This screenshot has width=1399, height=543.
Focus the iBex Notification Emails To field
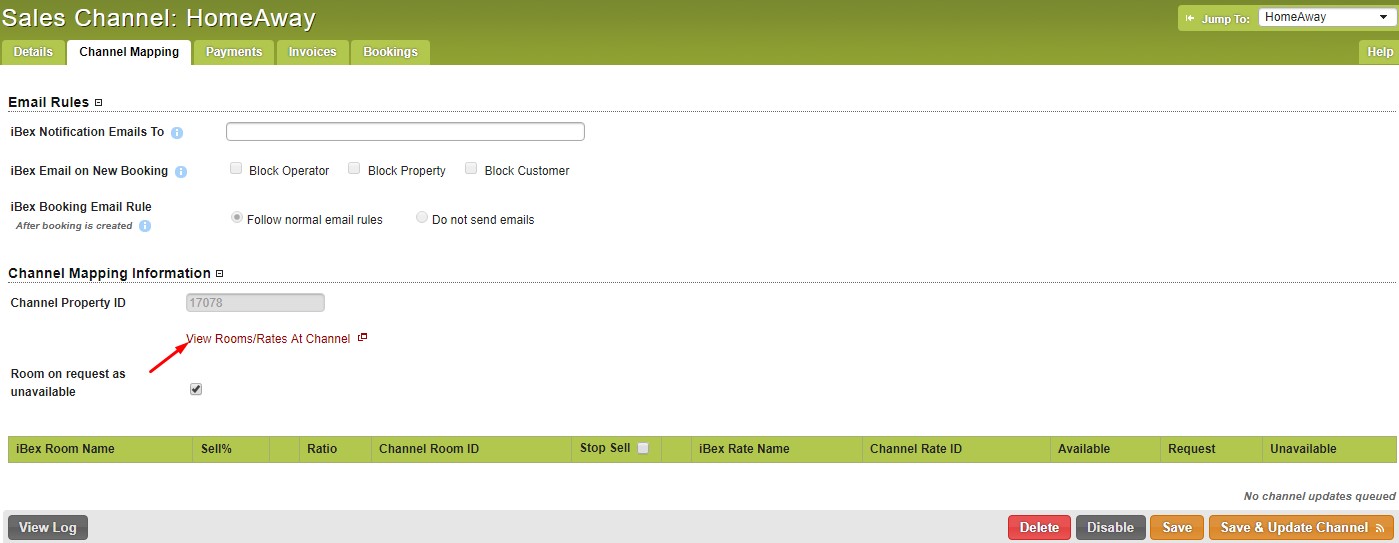[405, 132]
